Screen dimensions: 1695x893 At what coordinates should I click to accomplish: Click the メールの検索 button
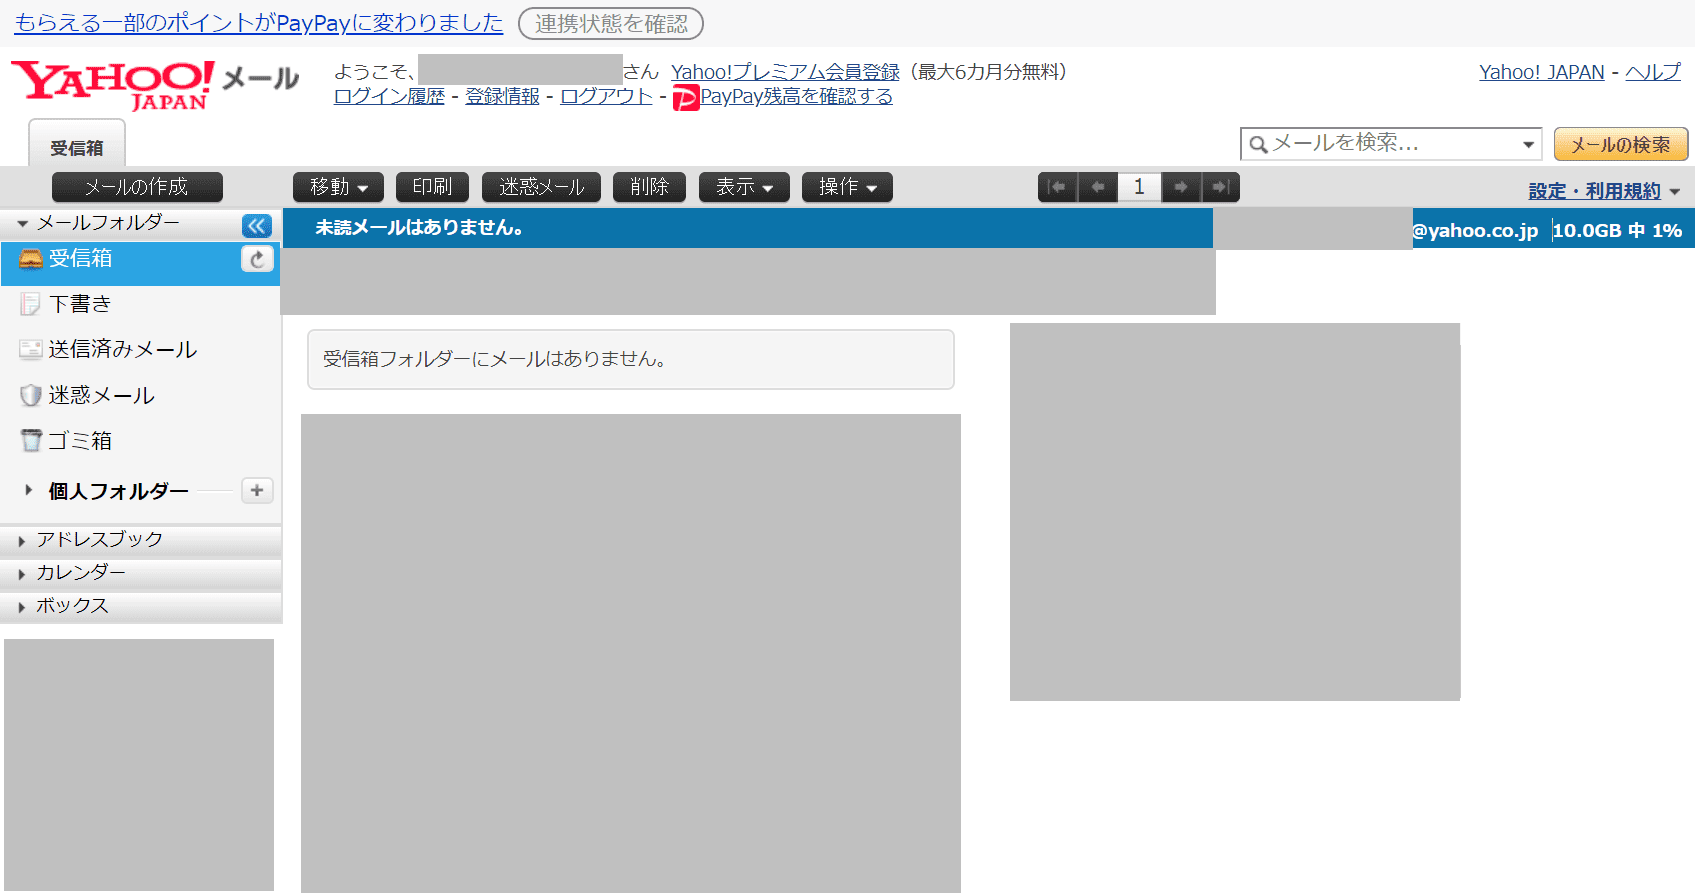pos(1621,145)
